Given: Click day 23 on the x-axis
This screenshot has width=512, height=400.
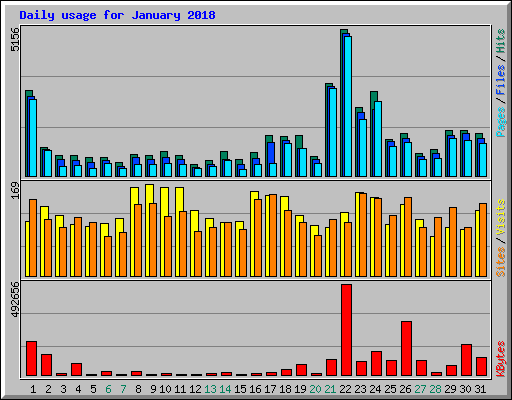Looking at the screenshot, I should pos(360,389).
